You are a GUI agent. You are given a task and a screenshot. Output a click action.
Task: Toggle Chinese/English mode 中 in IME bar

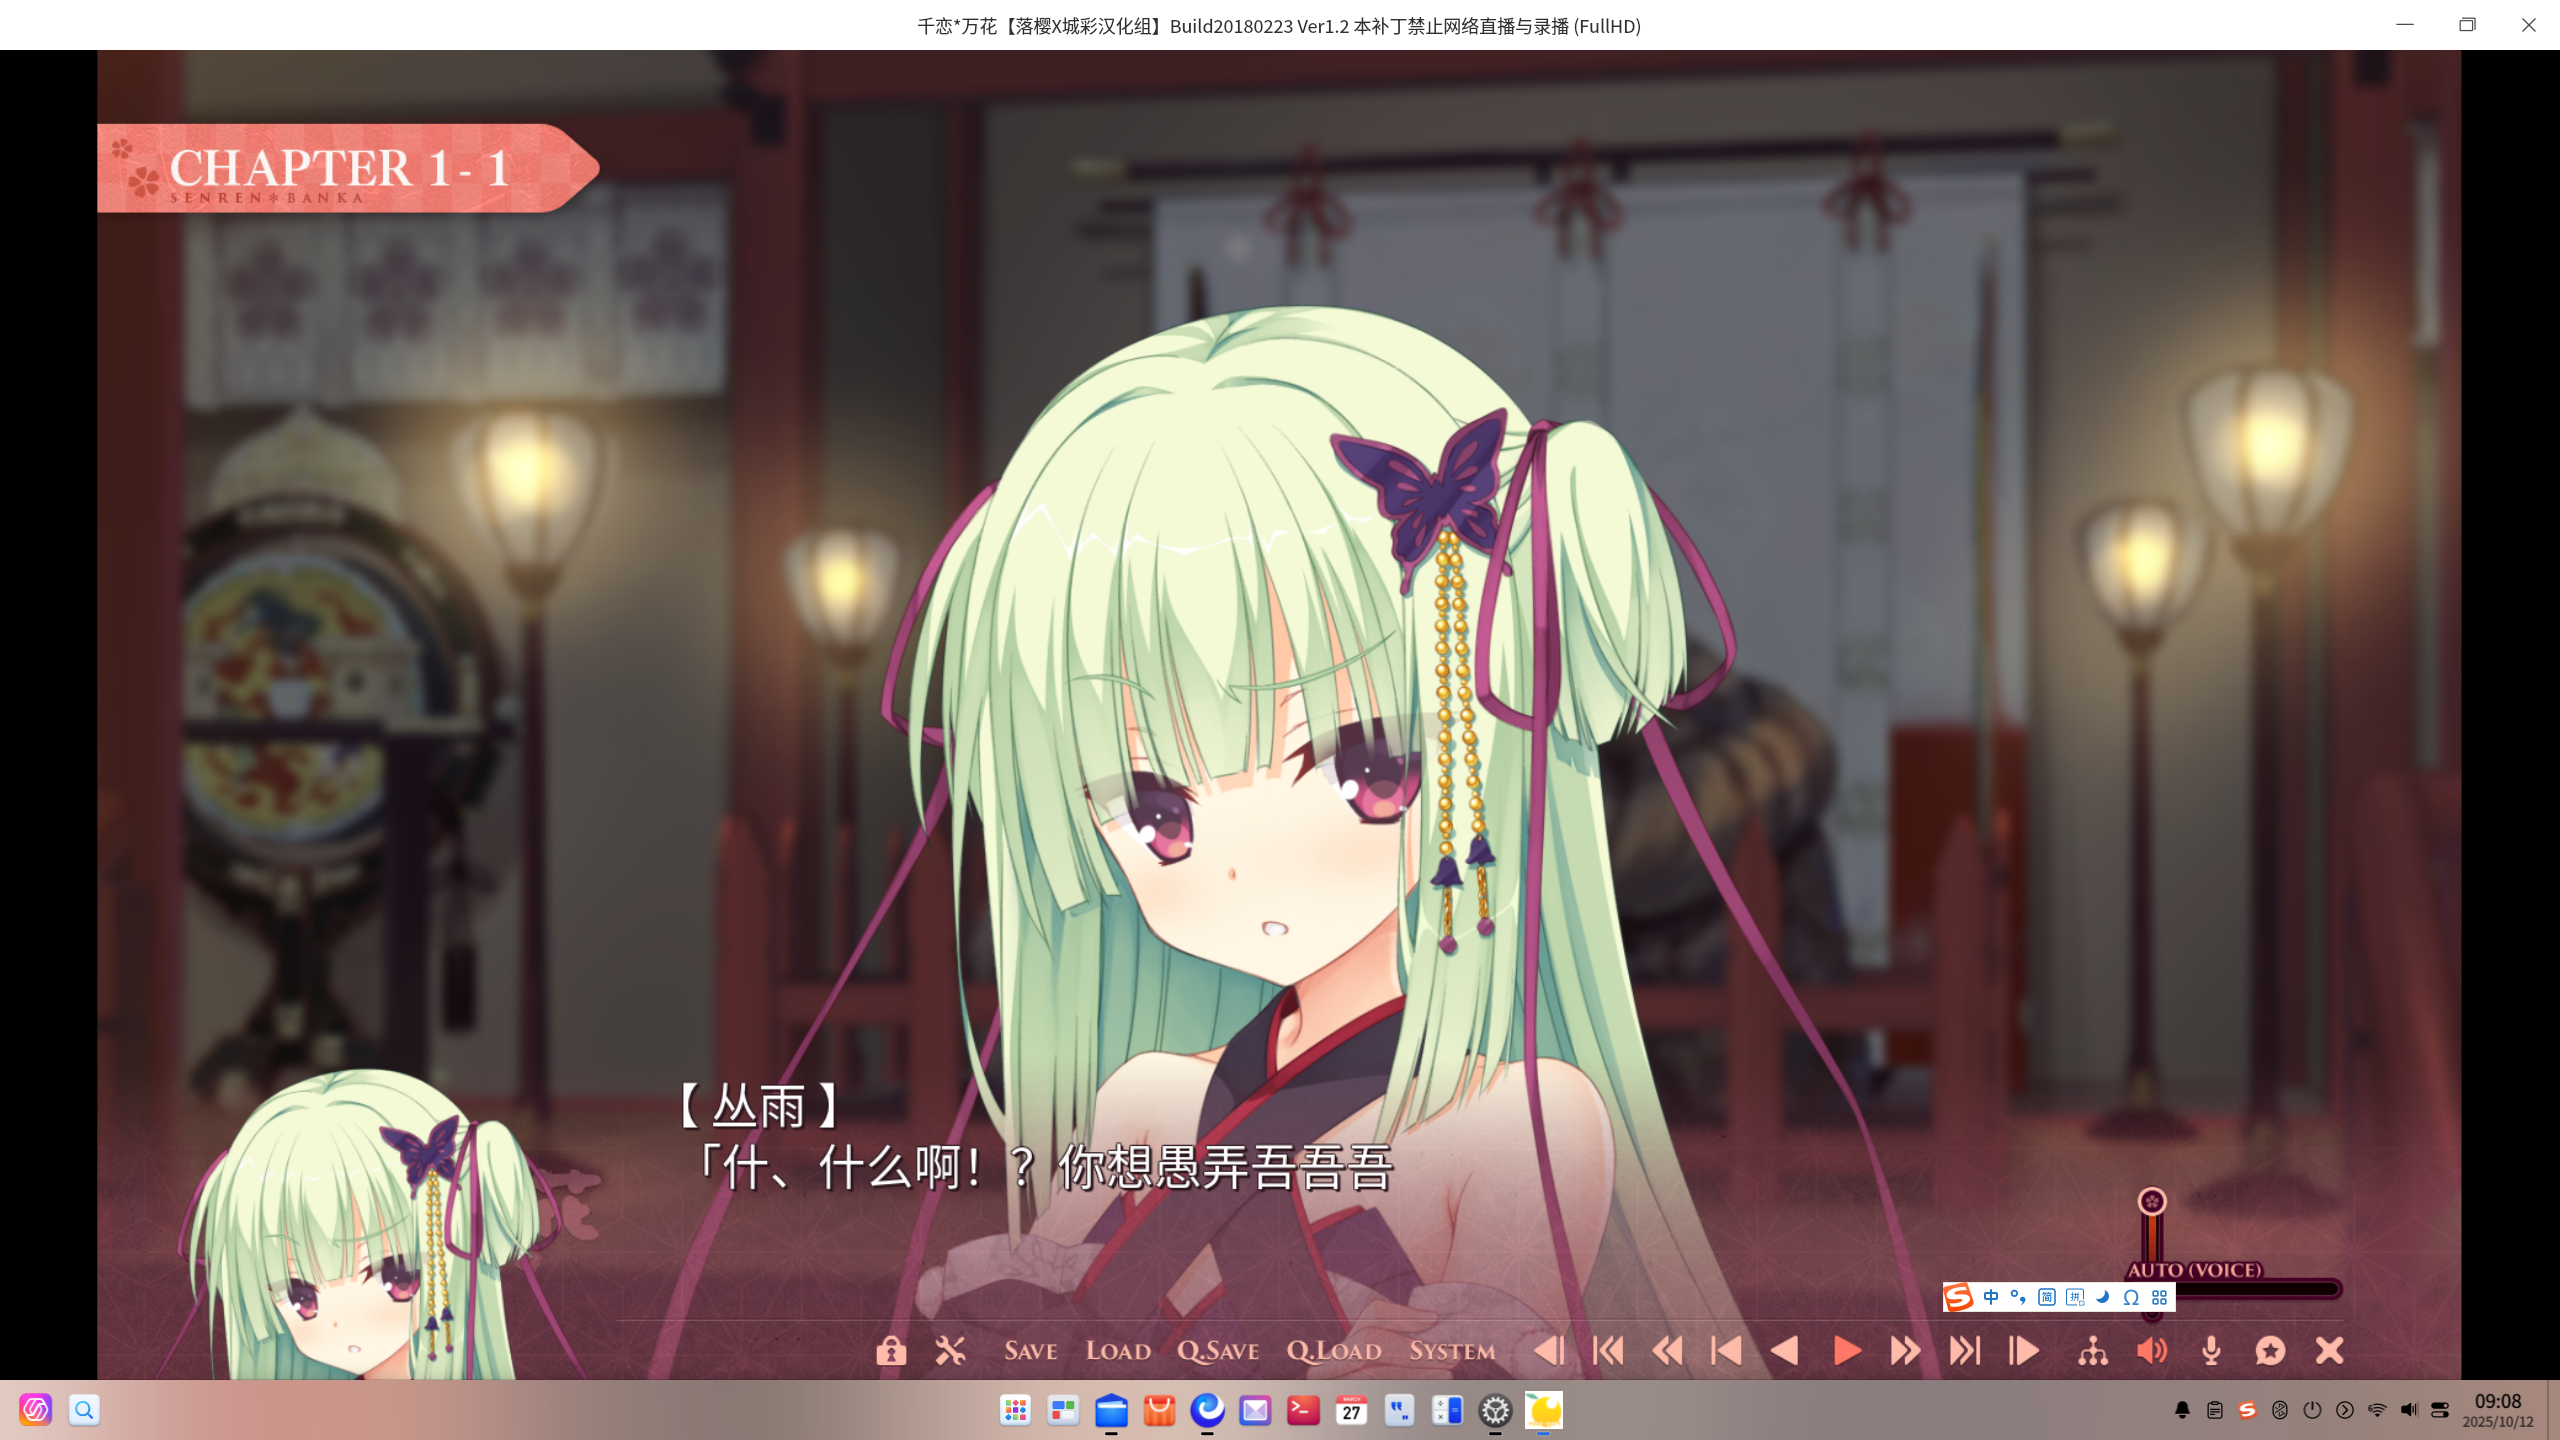pos(1991,1297)
